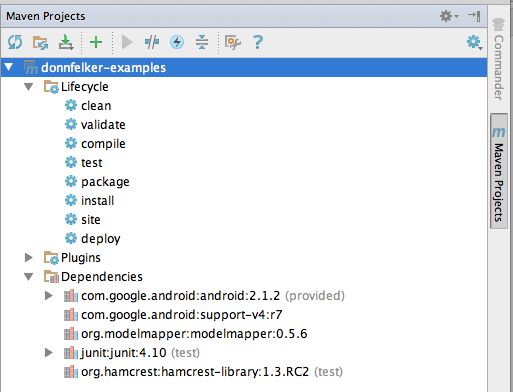Click the Reimport All Maven Projects icon
This screenshot has height=392, width=513.
(x=15, y=43)
